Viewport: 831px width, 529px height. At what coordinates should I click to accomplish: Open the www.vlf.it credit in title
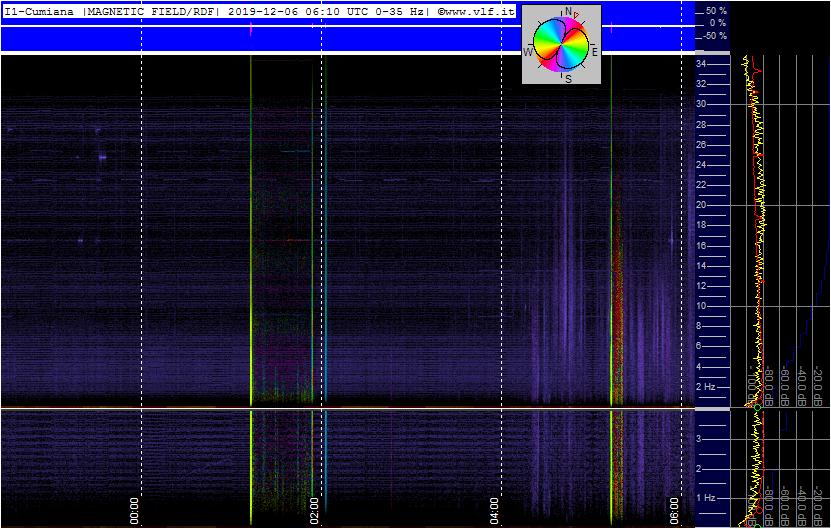(x=475, y=12)
